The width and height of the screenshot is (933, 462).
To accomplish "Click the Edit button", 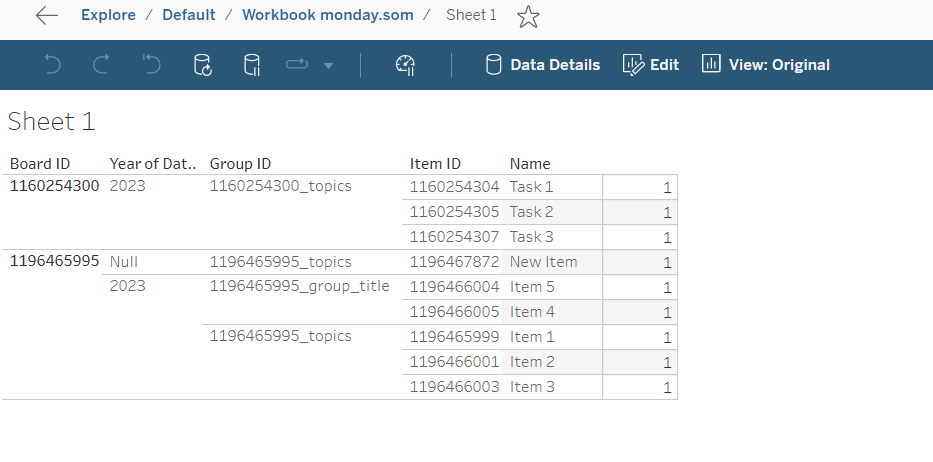I will 651,65.
